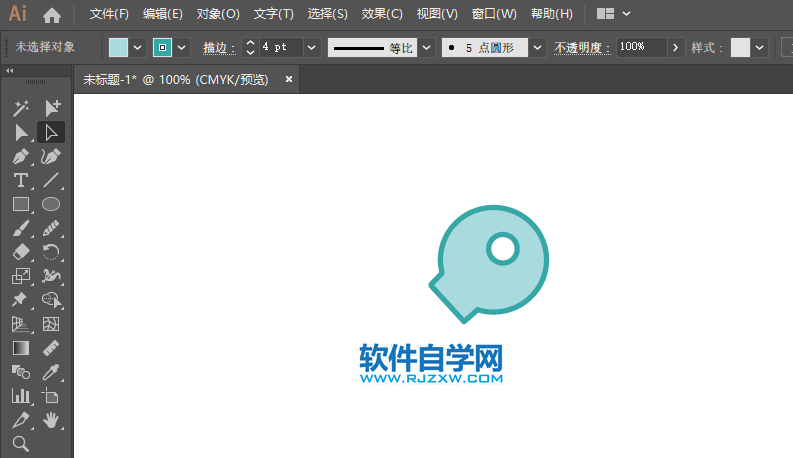Select the Rotate tool
The image size is (793, 458).
click(x=51, y=252)
